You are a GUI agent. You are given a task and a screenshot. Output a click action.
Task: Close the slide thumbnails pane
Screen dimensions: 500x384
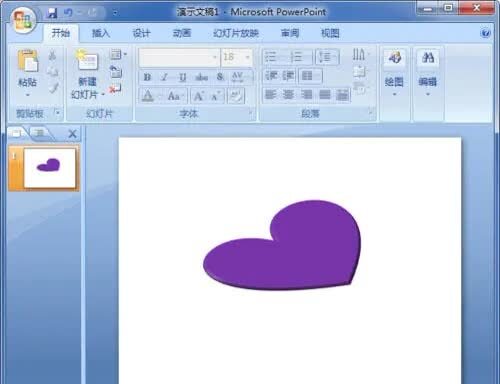[72, 134]
